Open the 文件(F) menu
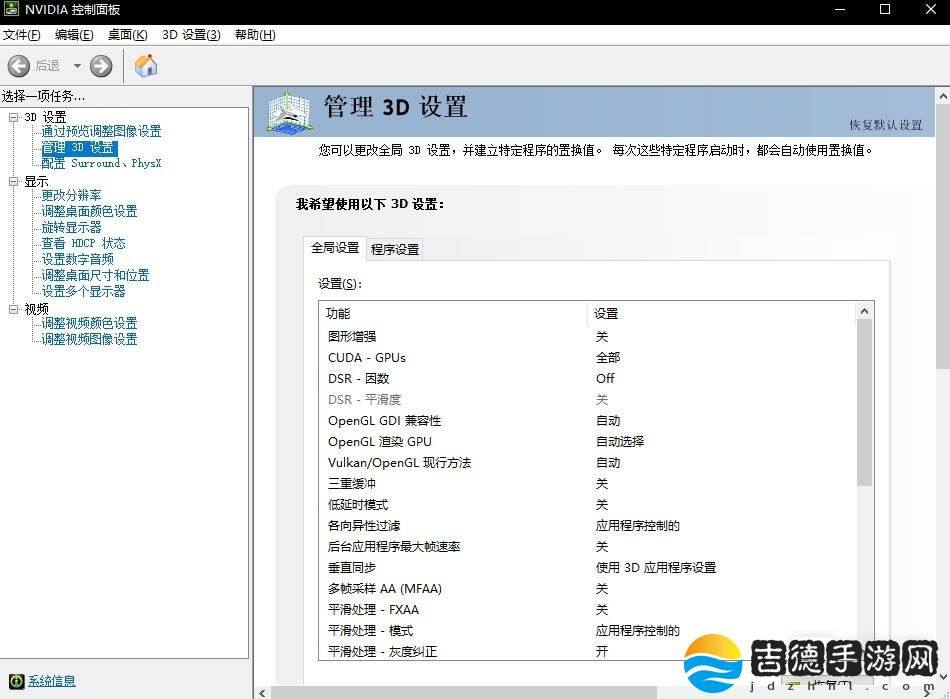This screenshot has height=699, width=950. (22, 35)
